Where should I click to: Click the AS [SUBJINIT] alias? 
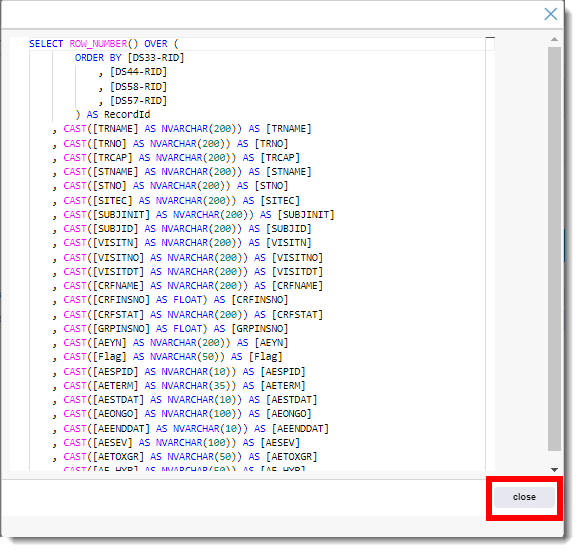pos(297,215)
